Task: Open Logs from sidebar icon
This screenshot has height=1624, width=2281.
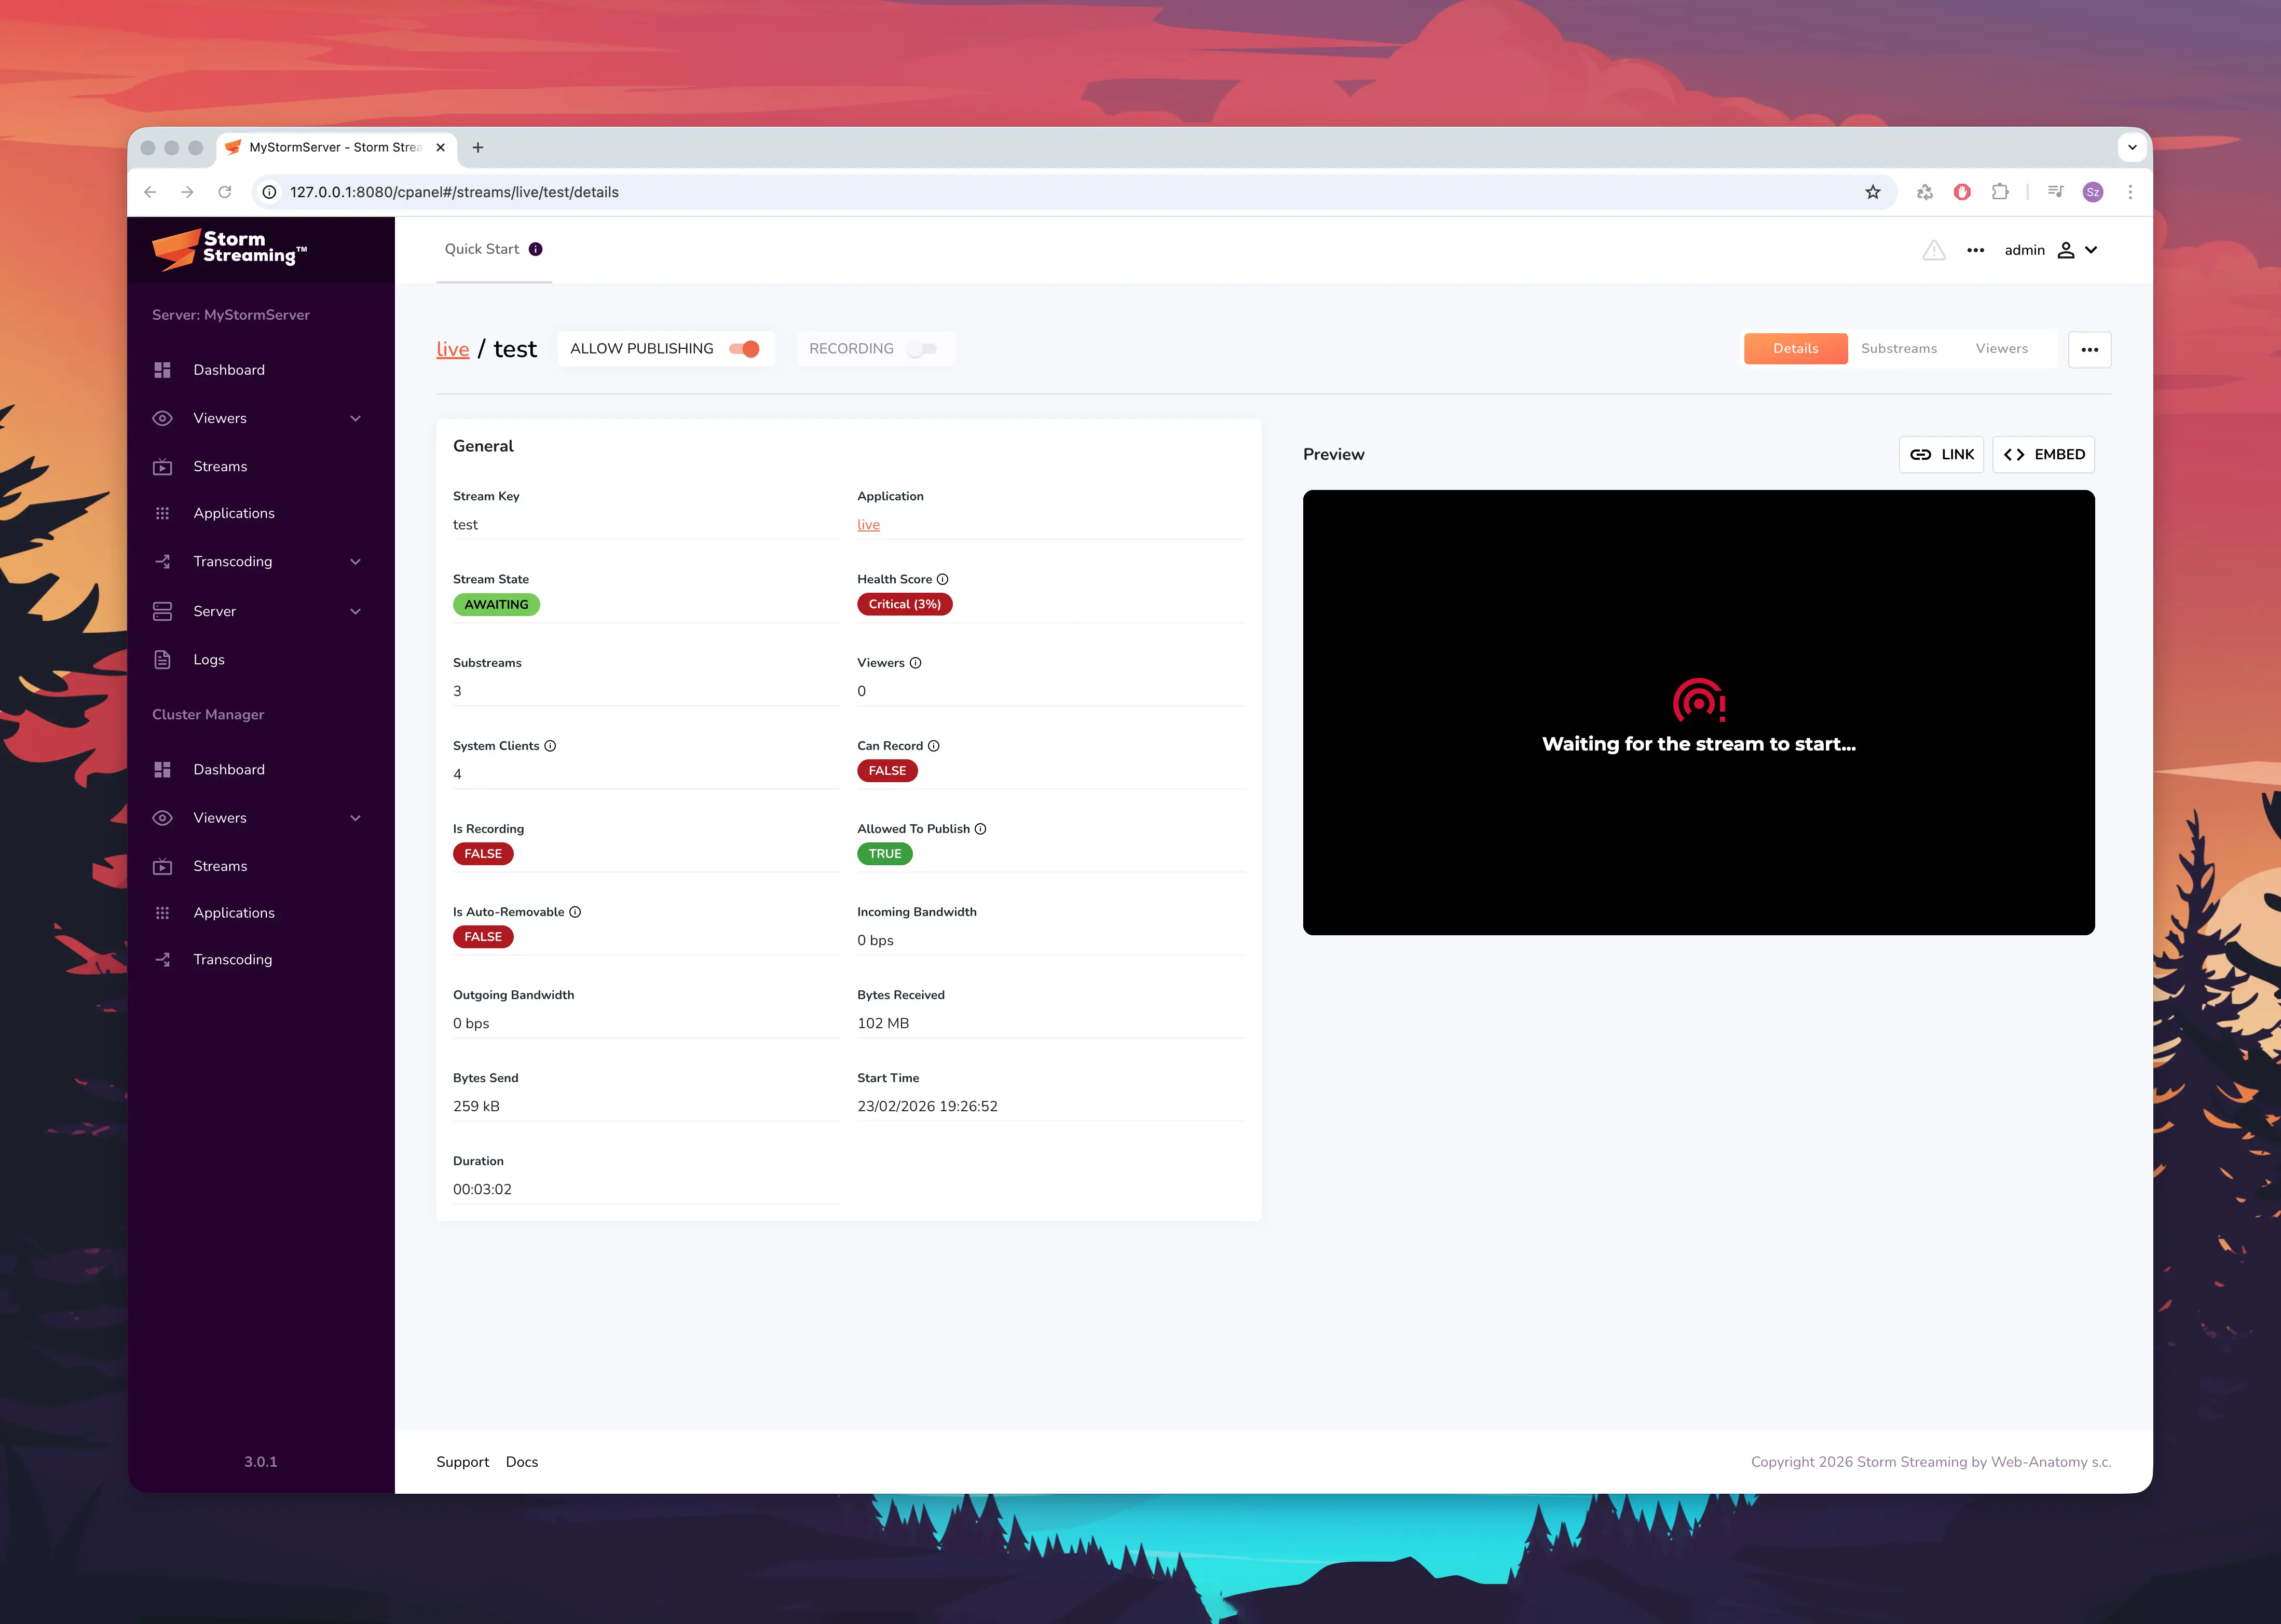Action: click(163, 659)
